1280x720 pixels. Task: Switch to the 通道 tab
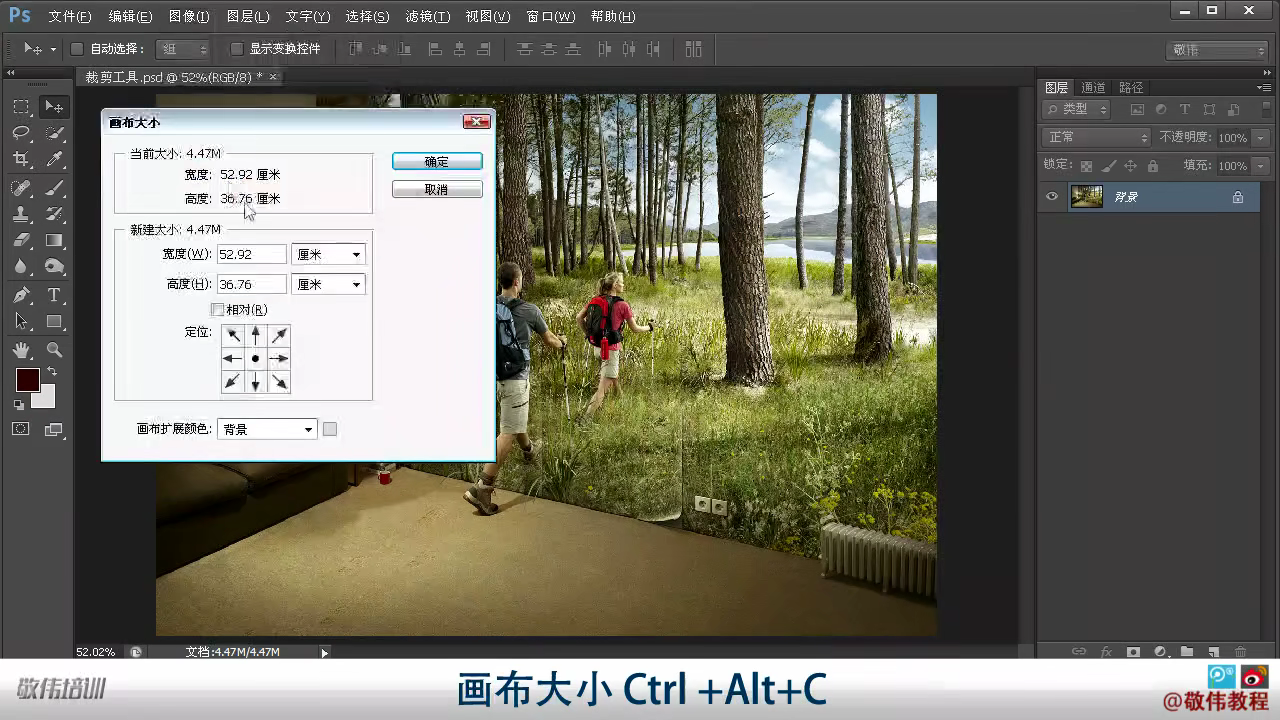pyautogui.click(x=1093, y=88)
